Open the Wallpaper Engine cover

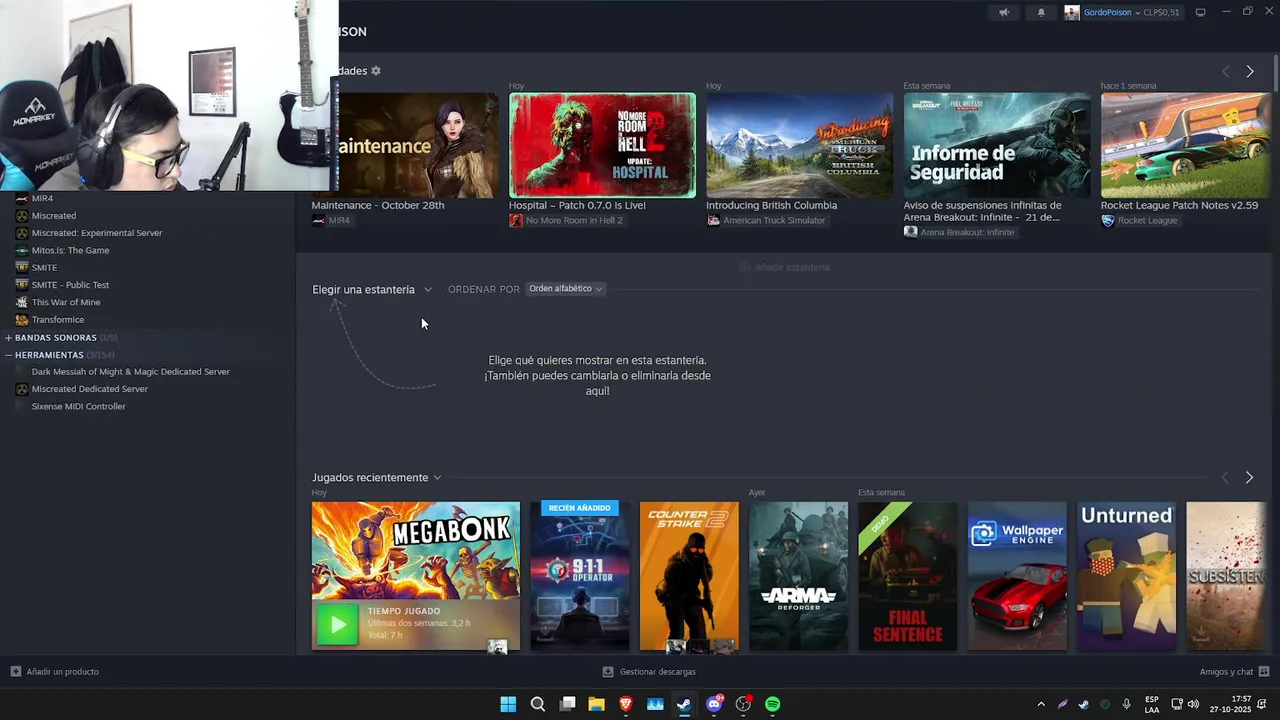pos(1017,576)
